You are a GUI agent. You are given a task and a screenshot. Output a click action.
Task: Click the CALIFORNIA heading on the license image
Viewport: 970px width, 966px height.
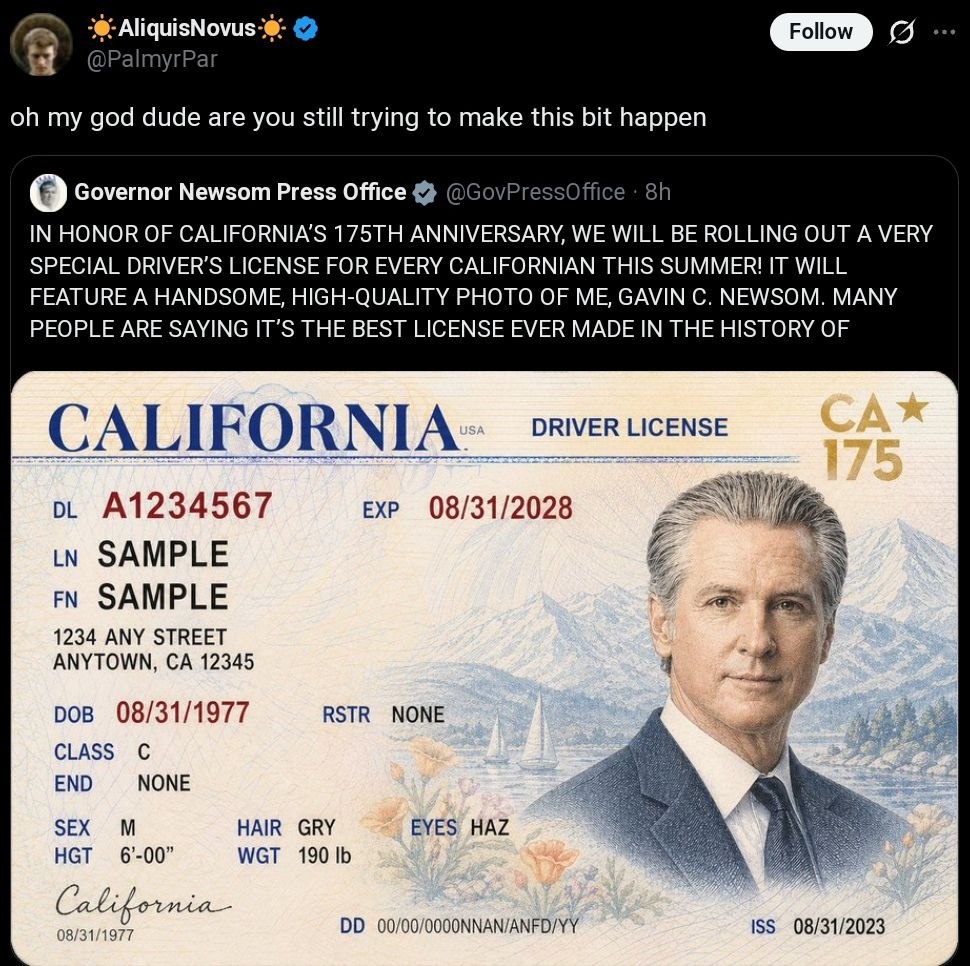(257, 427)
